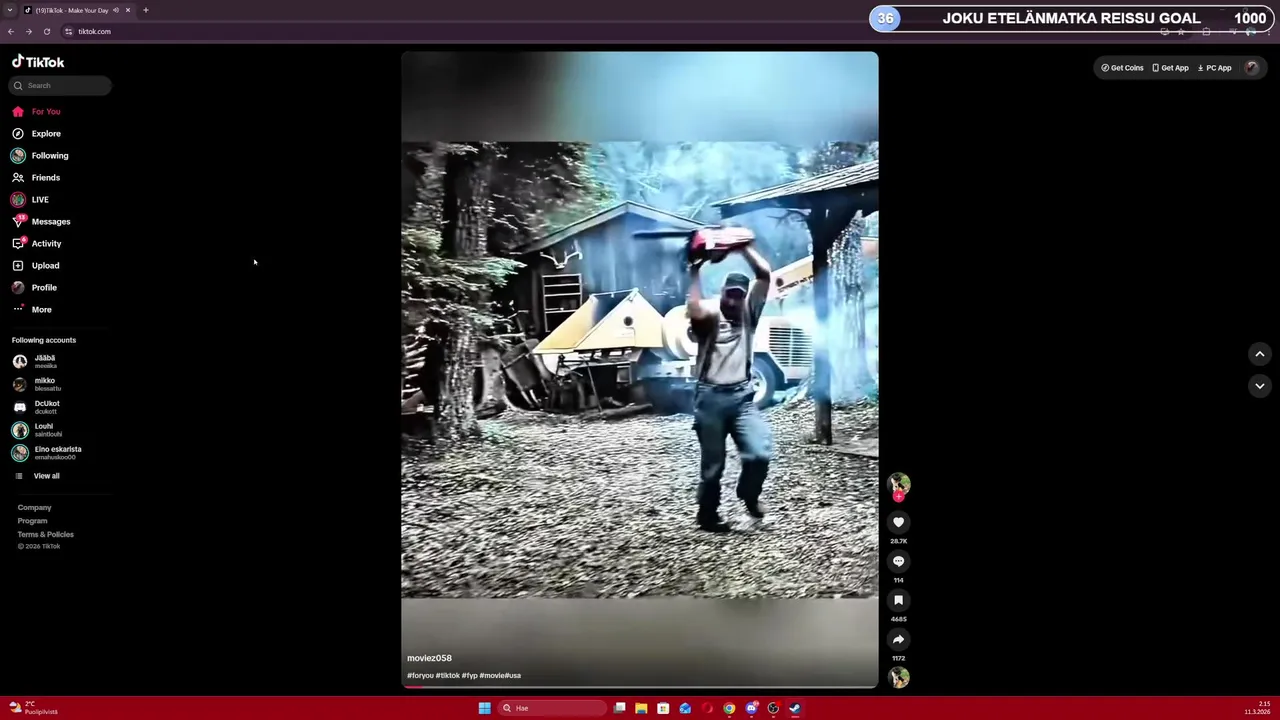Click the Get Coins button
Viewport: 1280px width, 720px height.
(x=1122, y=68)
